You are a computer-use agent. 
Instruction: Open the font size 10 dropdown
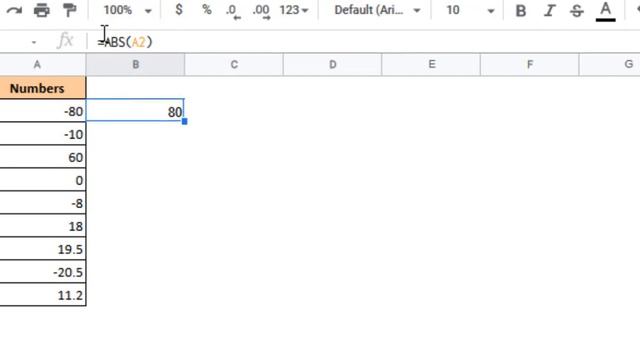point(470,10)
